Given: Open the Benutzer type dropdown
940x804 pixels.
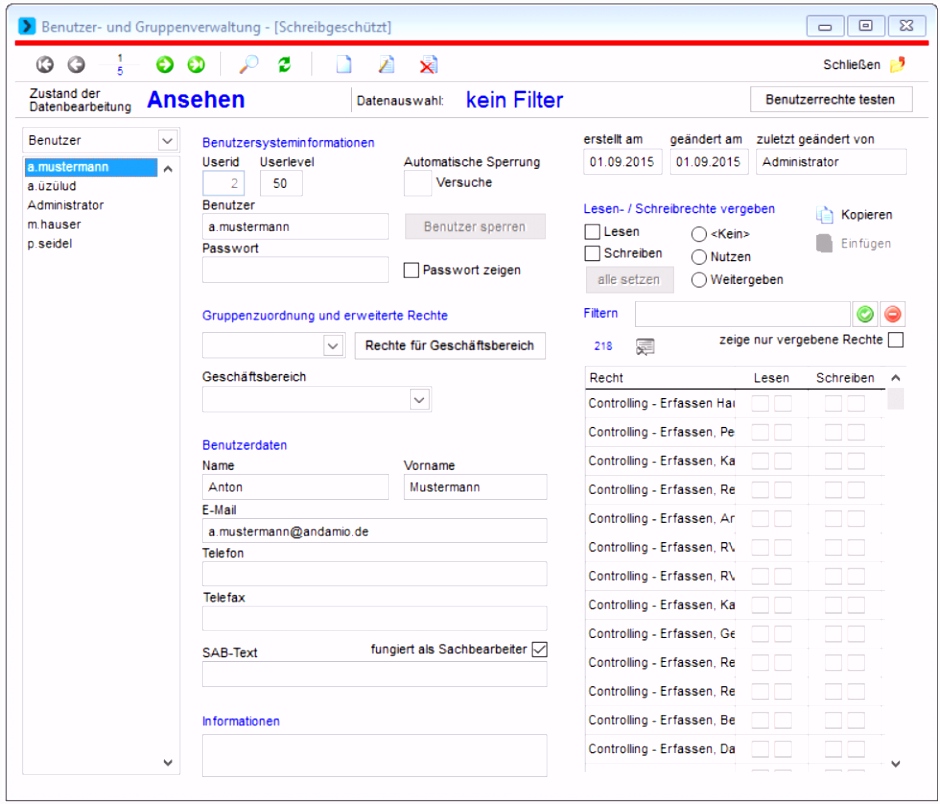Looking at the screenshot, I should tap(167, 140).
